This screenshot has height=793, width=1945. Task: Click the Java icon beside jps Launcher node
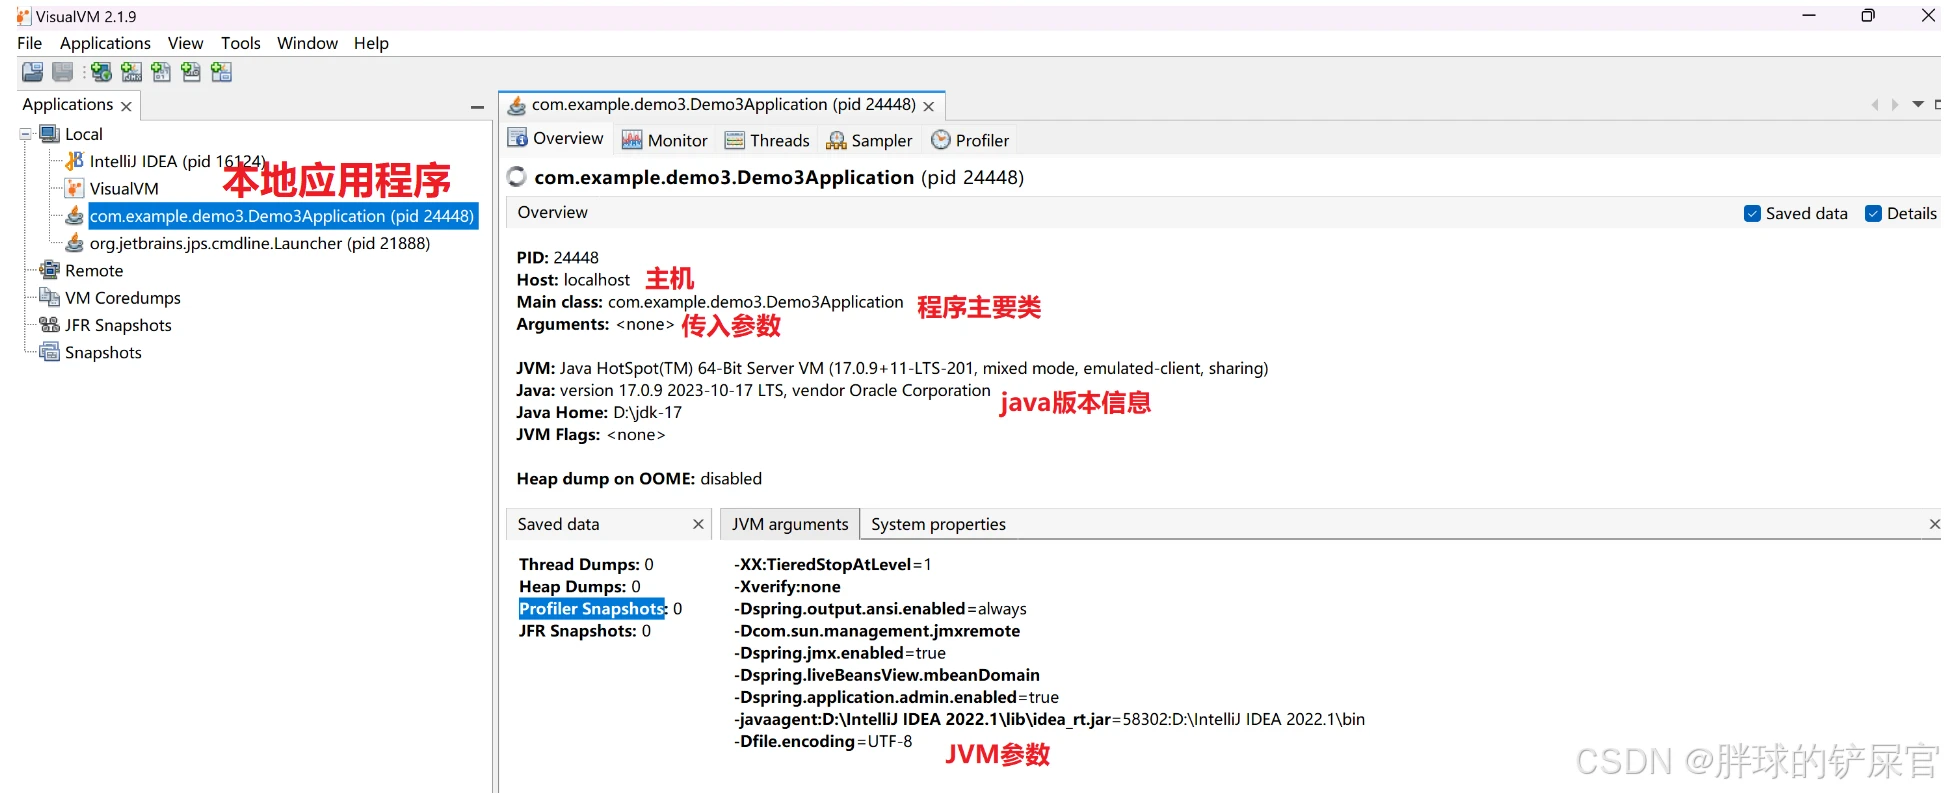point(75,243)
